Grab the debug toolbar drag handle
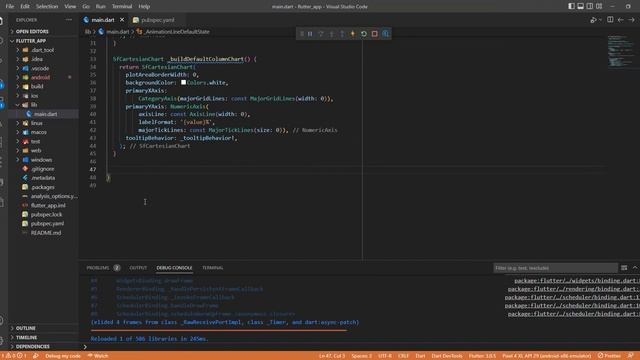 tap(302, 34)
